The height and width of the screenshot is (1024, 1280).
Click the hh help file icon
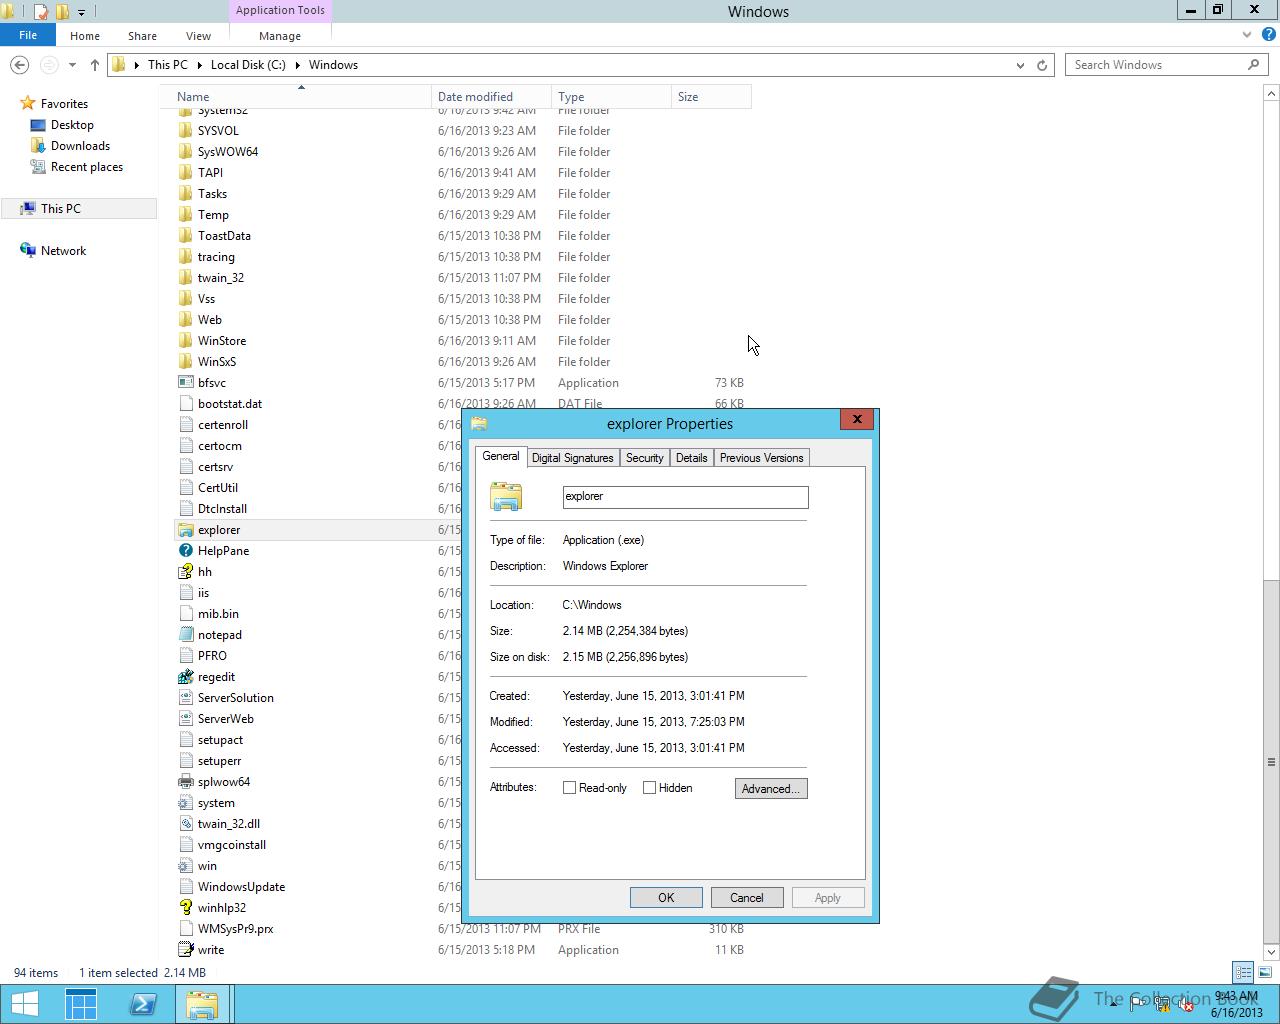coord(185,572)
